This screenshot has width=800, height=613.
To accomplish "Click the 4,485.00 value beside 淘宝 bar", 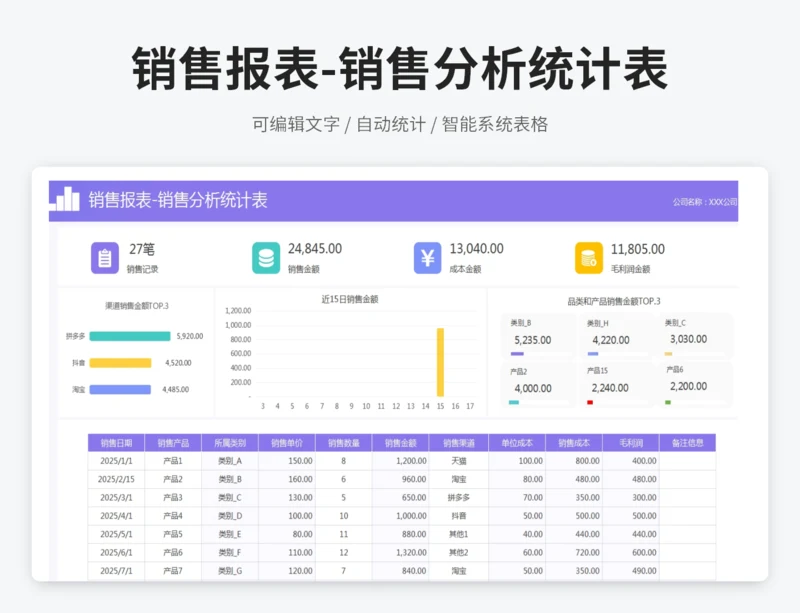I will [176, 389].
